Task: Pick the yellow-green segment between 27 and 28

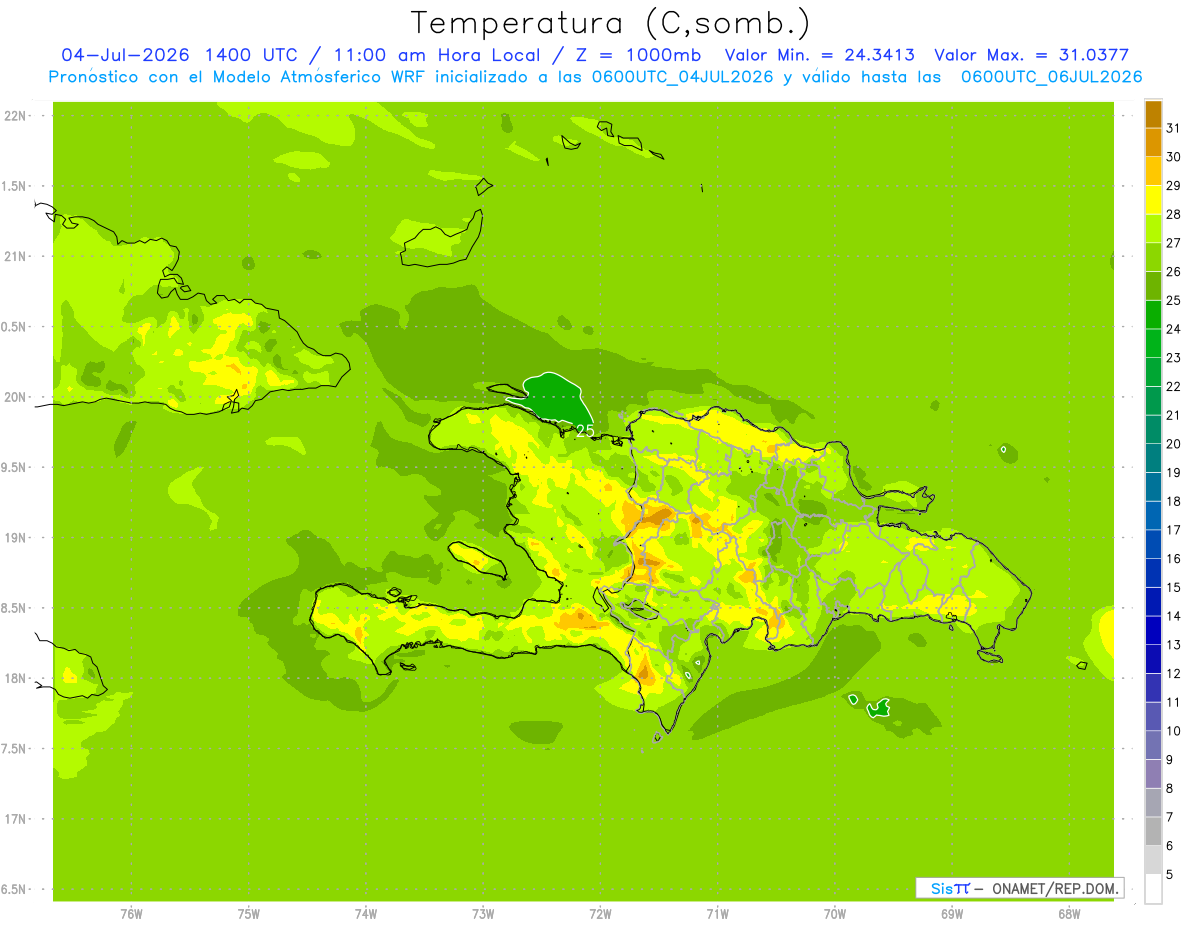Action: 1153,228
